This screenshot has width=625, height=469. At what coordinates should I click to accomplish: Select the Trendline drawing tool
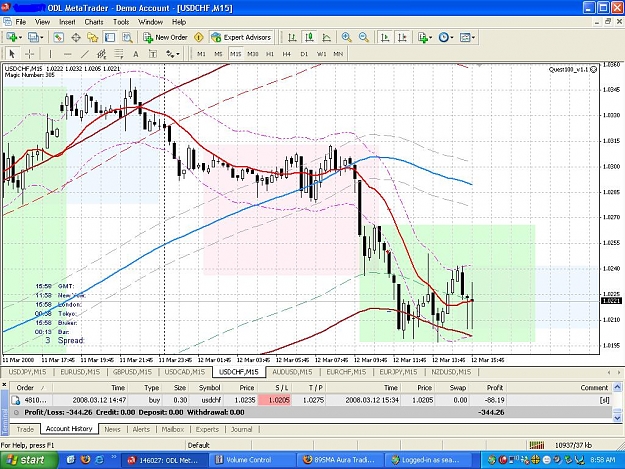click(85, 54)
